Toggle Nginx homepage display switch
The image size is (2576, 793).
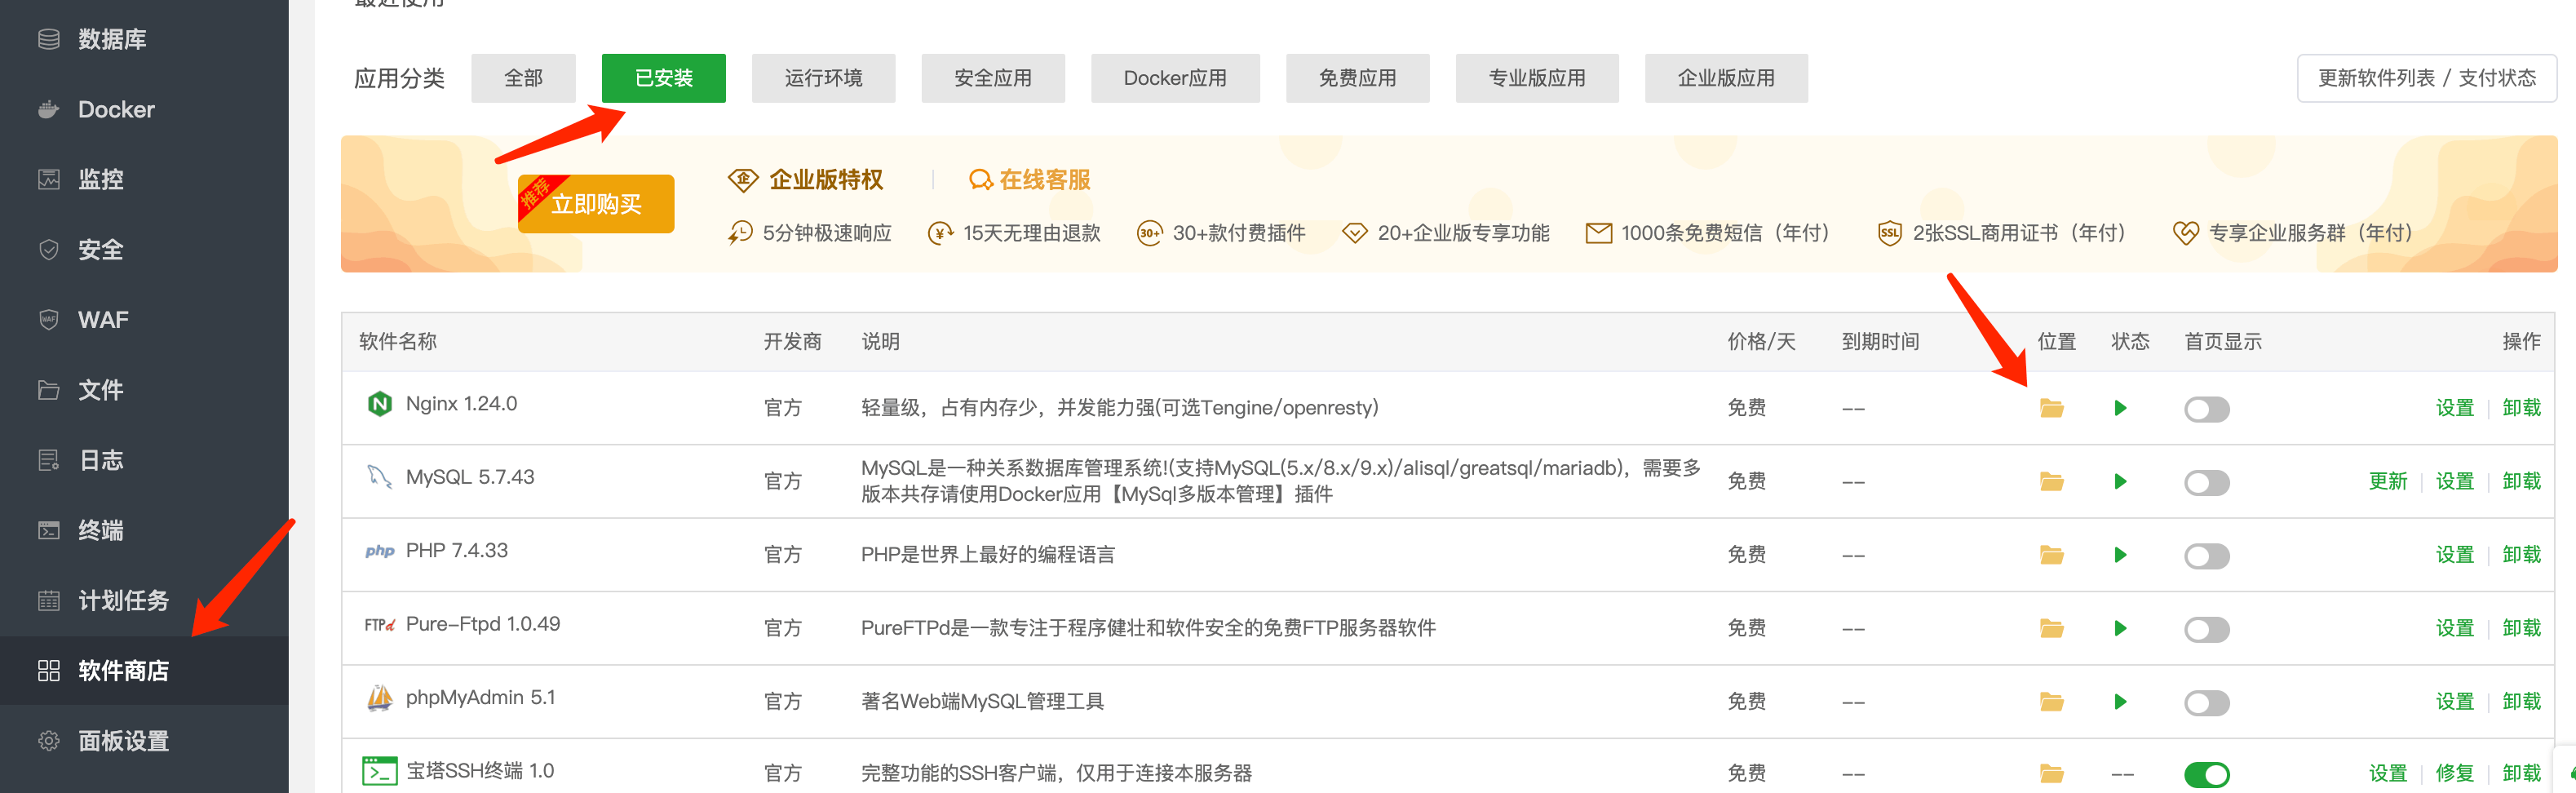point(2206,409)
